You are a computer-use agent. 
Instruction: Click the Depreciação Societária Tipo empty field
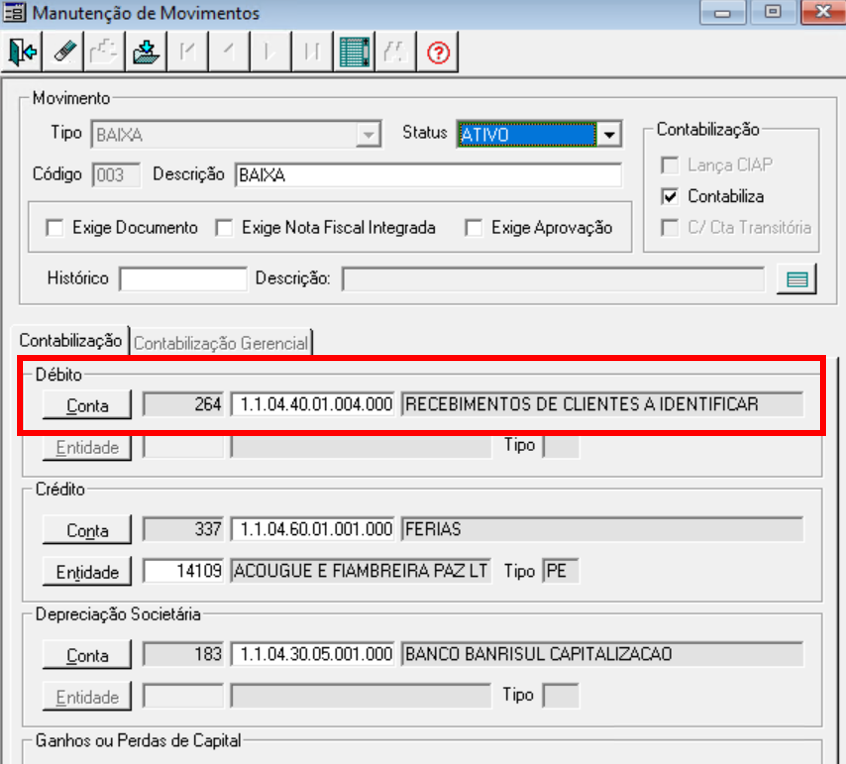click(561, 696)
